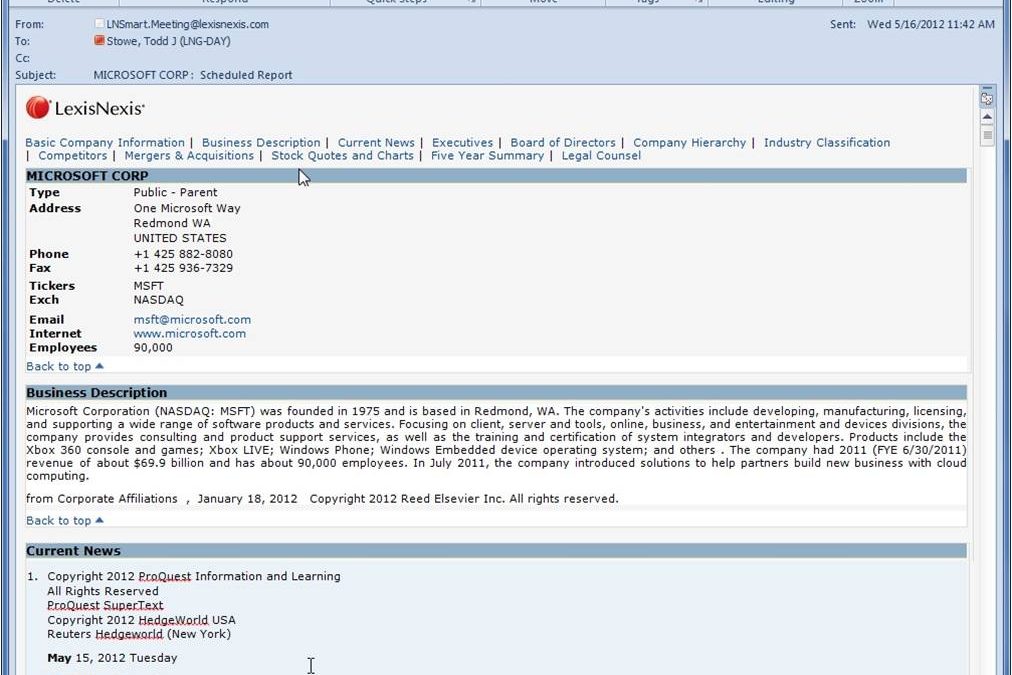Jump to Business Description via navigation link
1012x675 pixels.
[x=261, y=143]
